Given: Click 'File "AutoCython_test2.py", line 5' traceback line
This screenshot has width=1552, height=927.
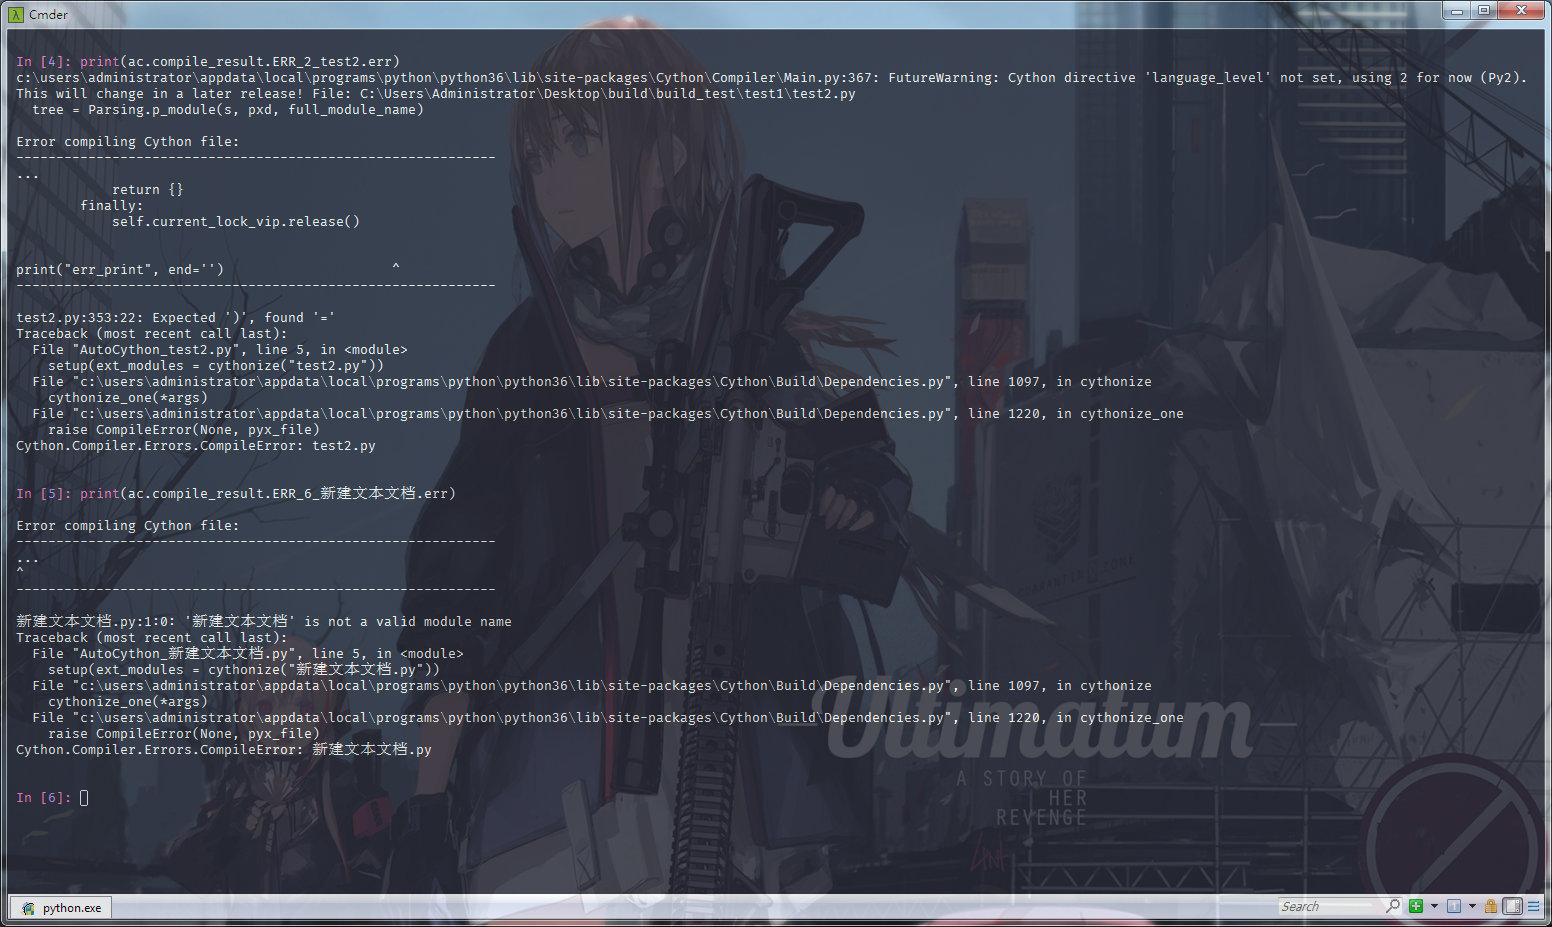Looking at the screenshot, I should point(220,349).
